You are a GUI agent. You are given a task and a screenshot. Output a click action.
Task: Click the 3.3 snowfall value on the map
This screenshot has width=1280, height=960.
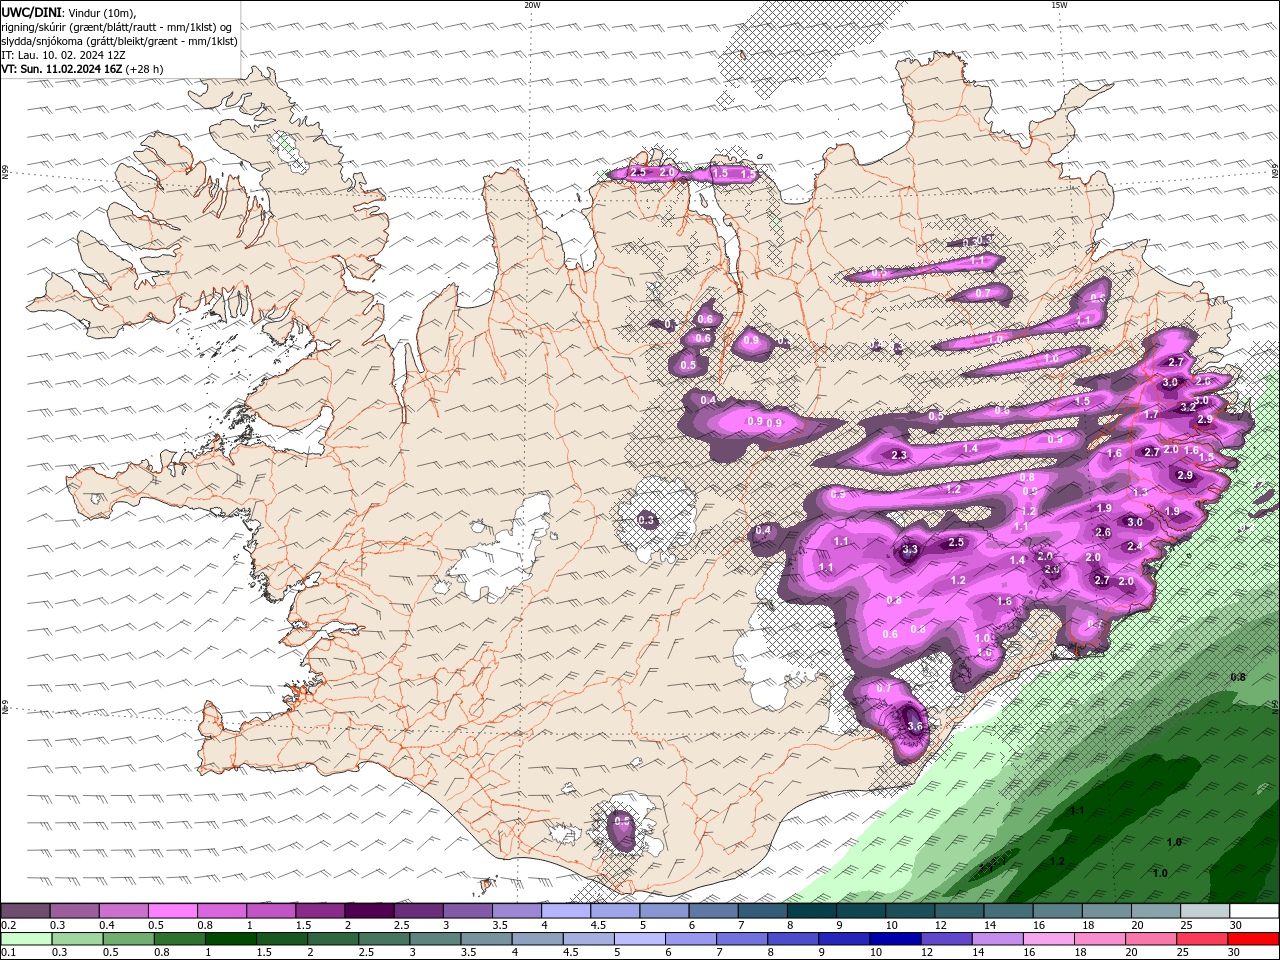910,550
